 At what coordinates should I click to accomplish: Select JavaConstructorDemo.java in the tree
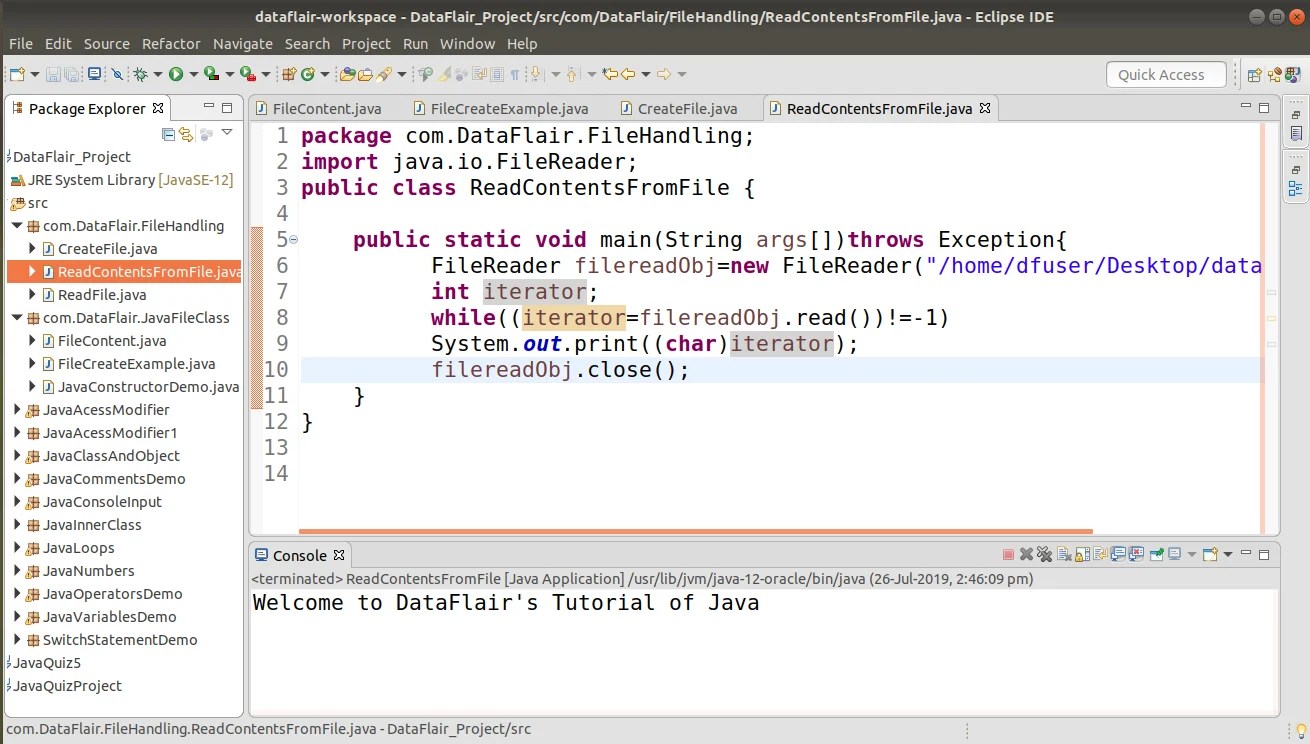148,387
